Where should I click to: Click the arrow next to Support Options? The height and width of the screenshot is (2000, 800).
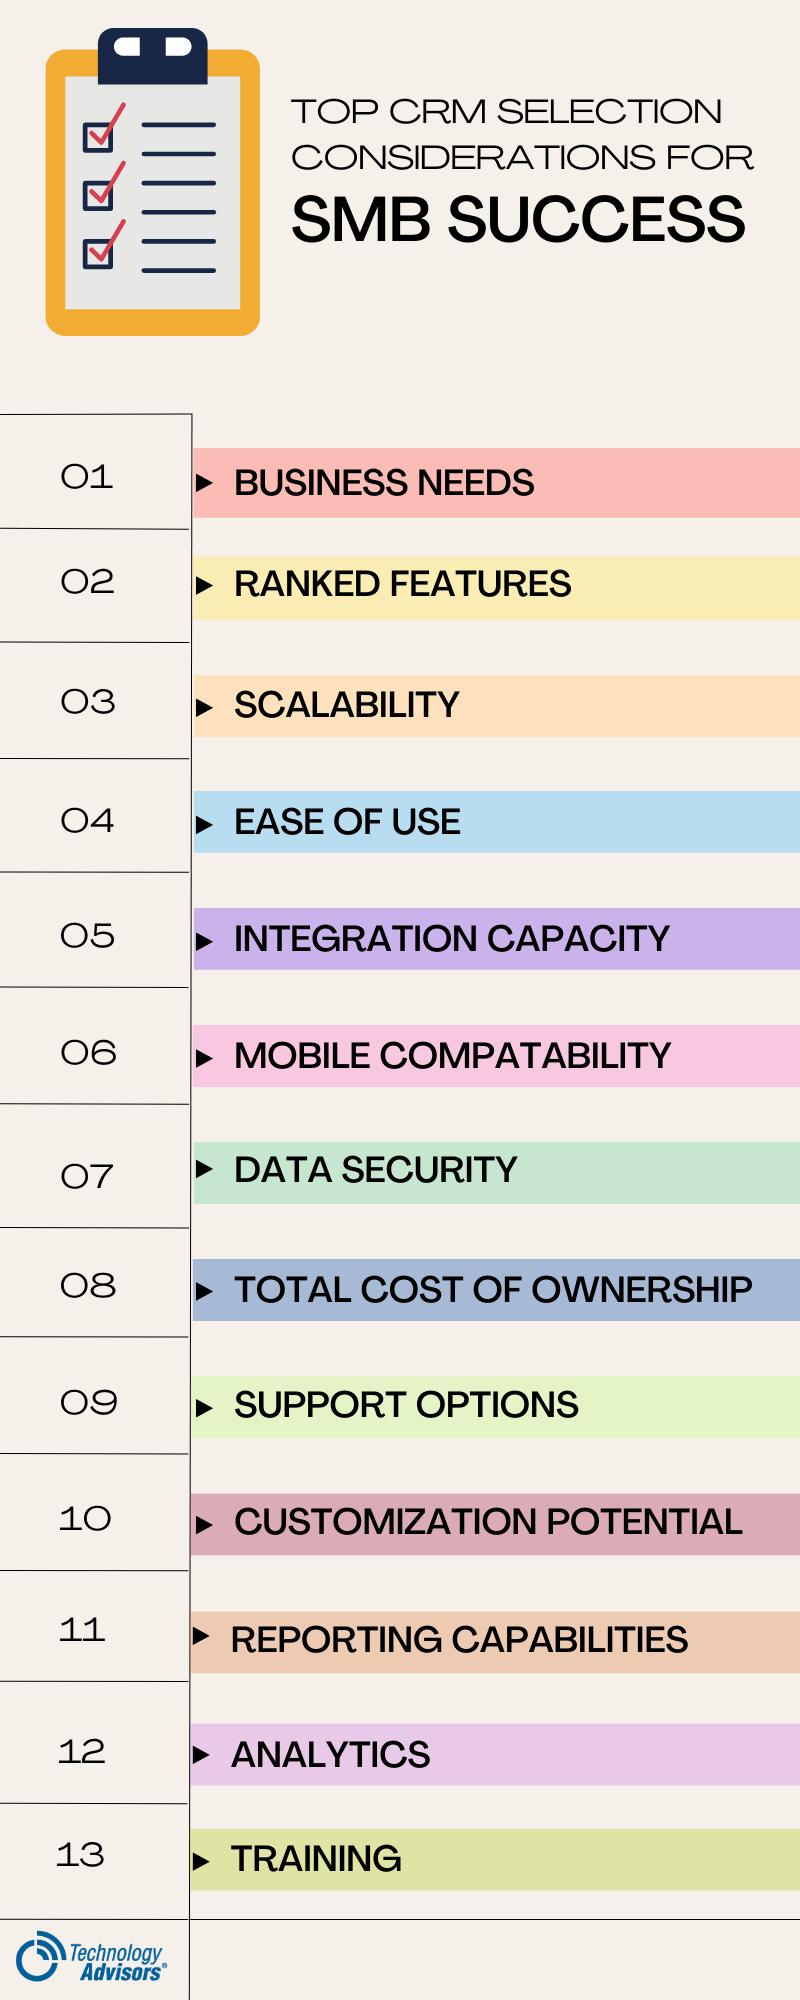205,1408
